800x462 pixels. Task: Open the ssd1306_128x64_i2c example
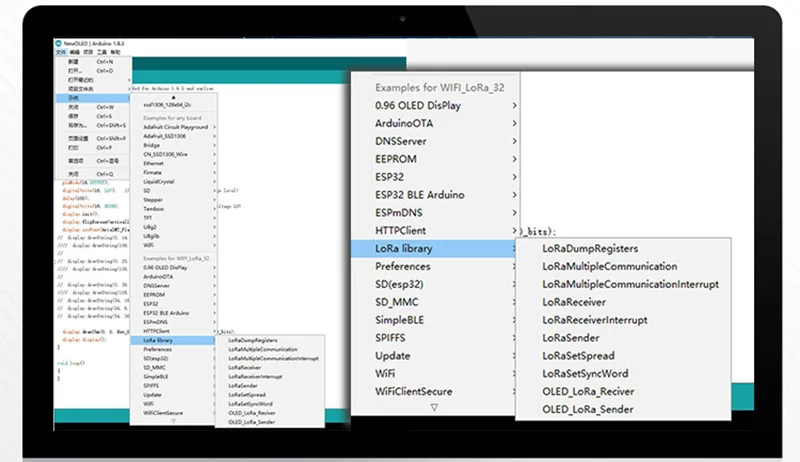click(x=167, y=105)
